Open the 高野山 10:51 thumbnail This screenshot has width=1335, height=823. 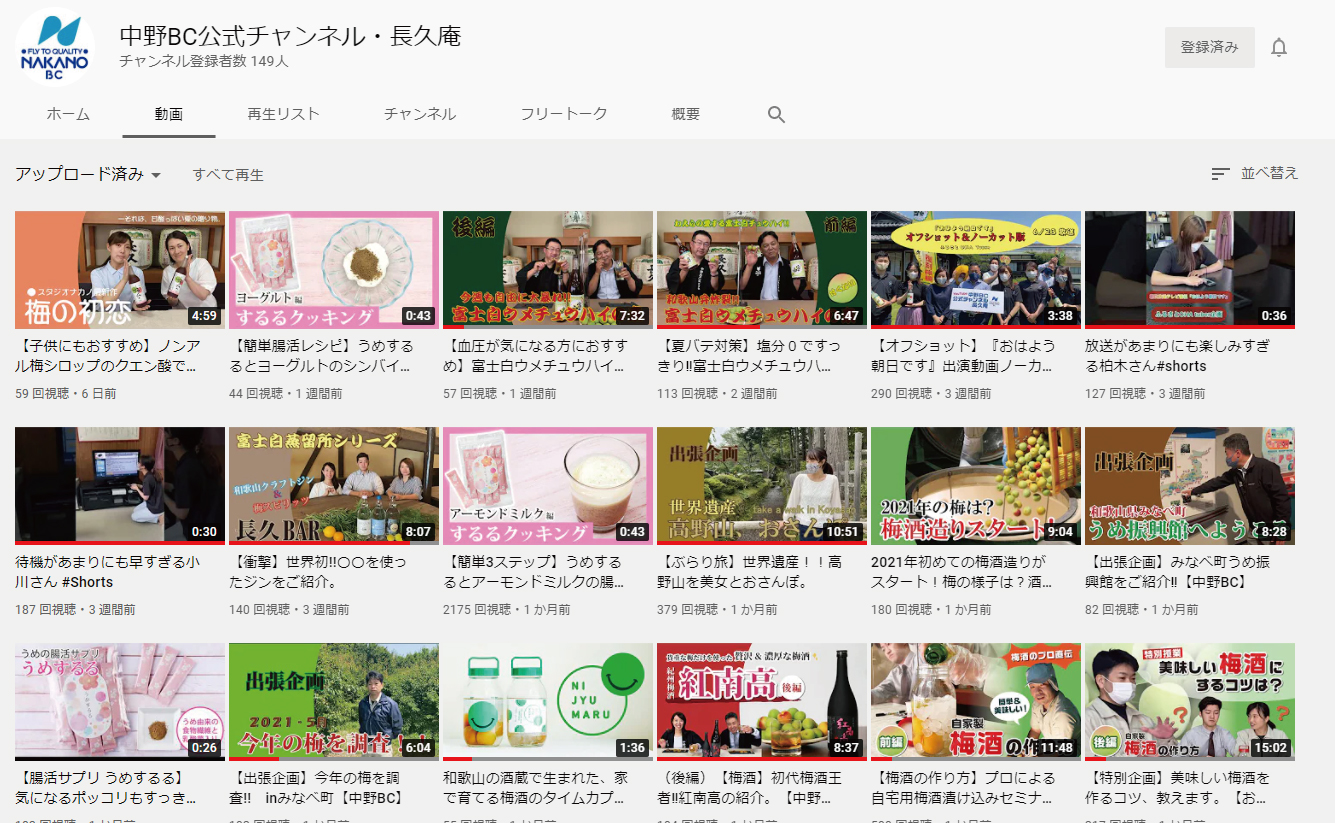click(x=762, y=486)
